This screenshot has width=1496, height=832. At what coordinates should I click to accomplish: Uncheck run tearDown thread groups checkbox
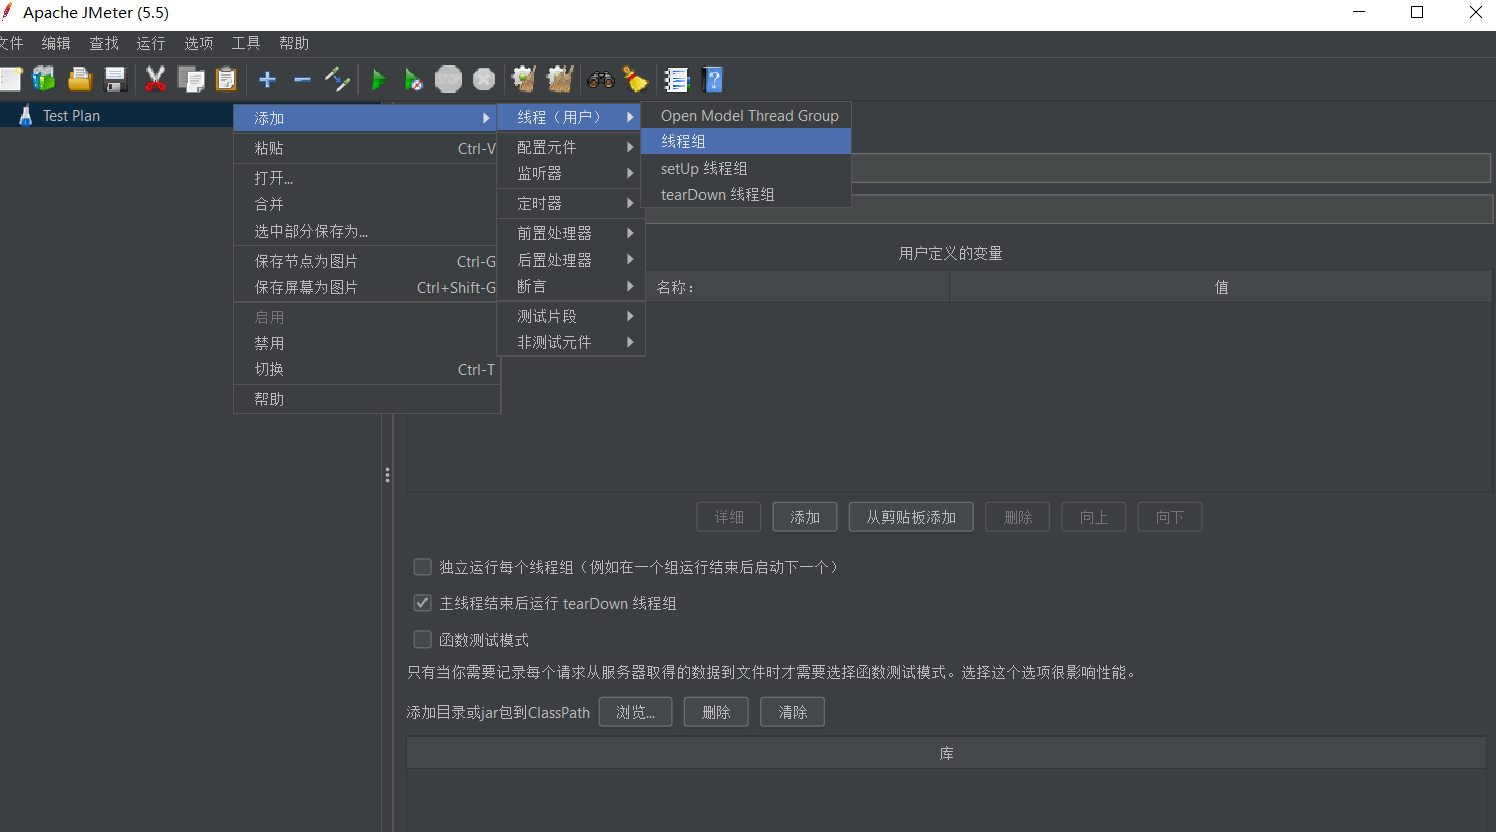pyautogui.click(x=423, y=603)
